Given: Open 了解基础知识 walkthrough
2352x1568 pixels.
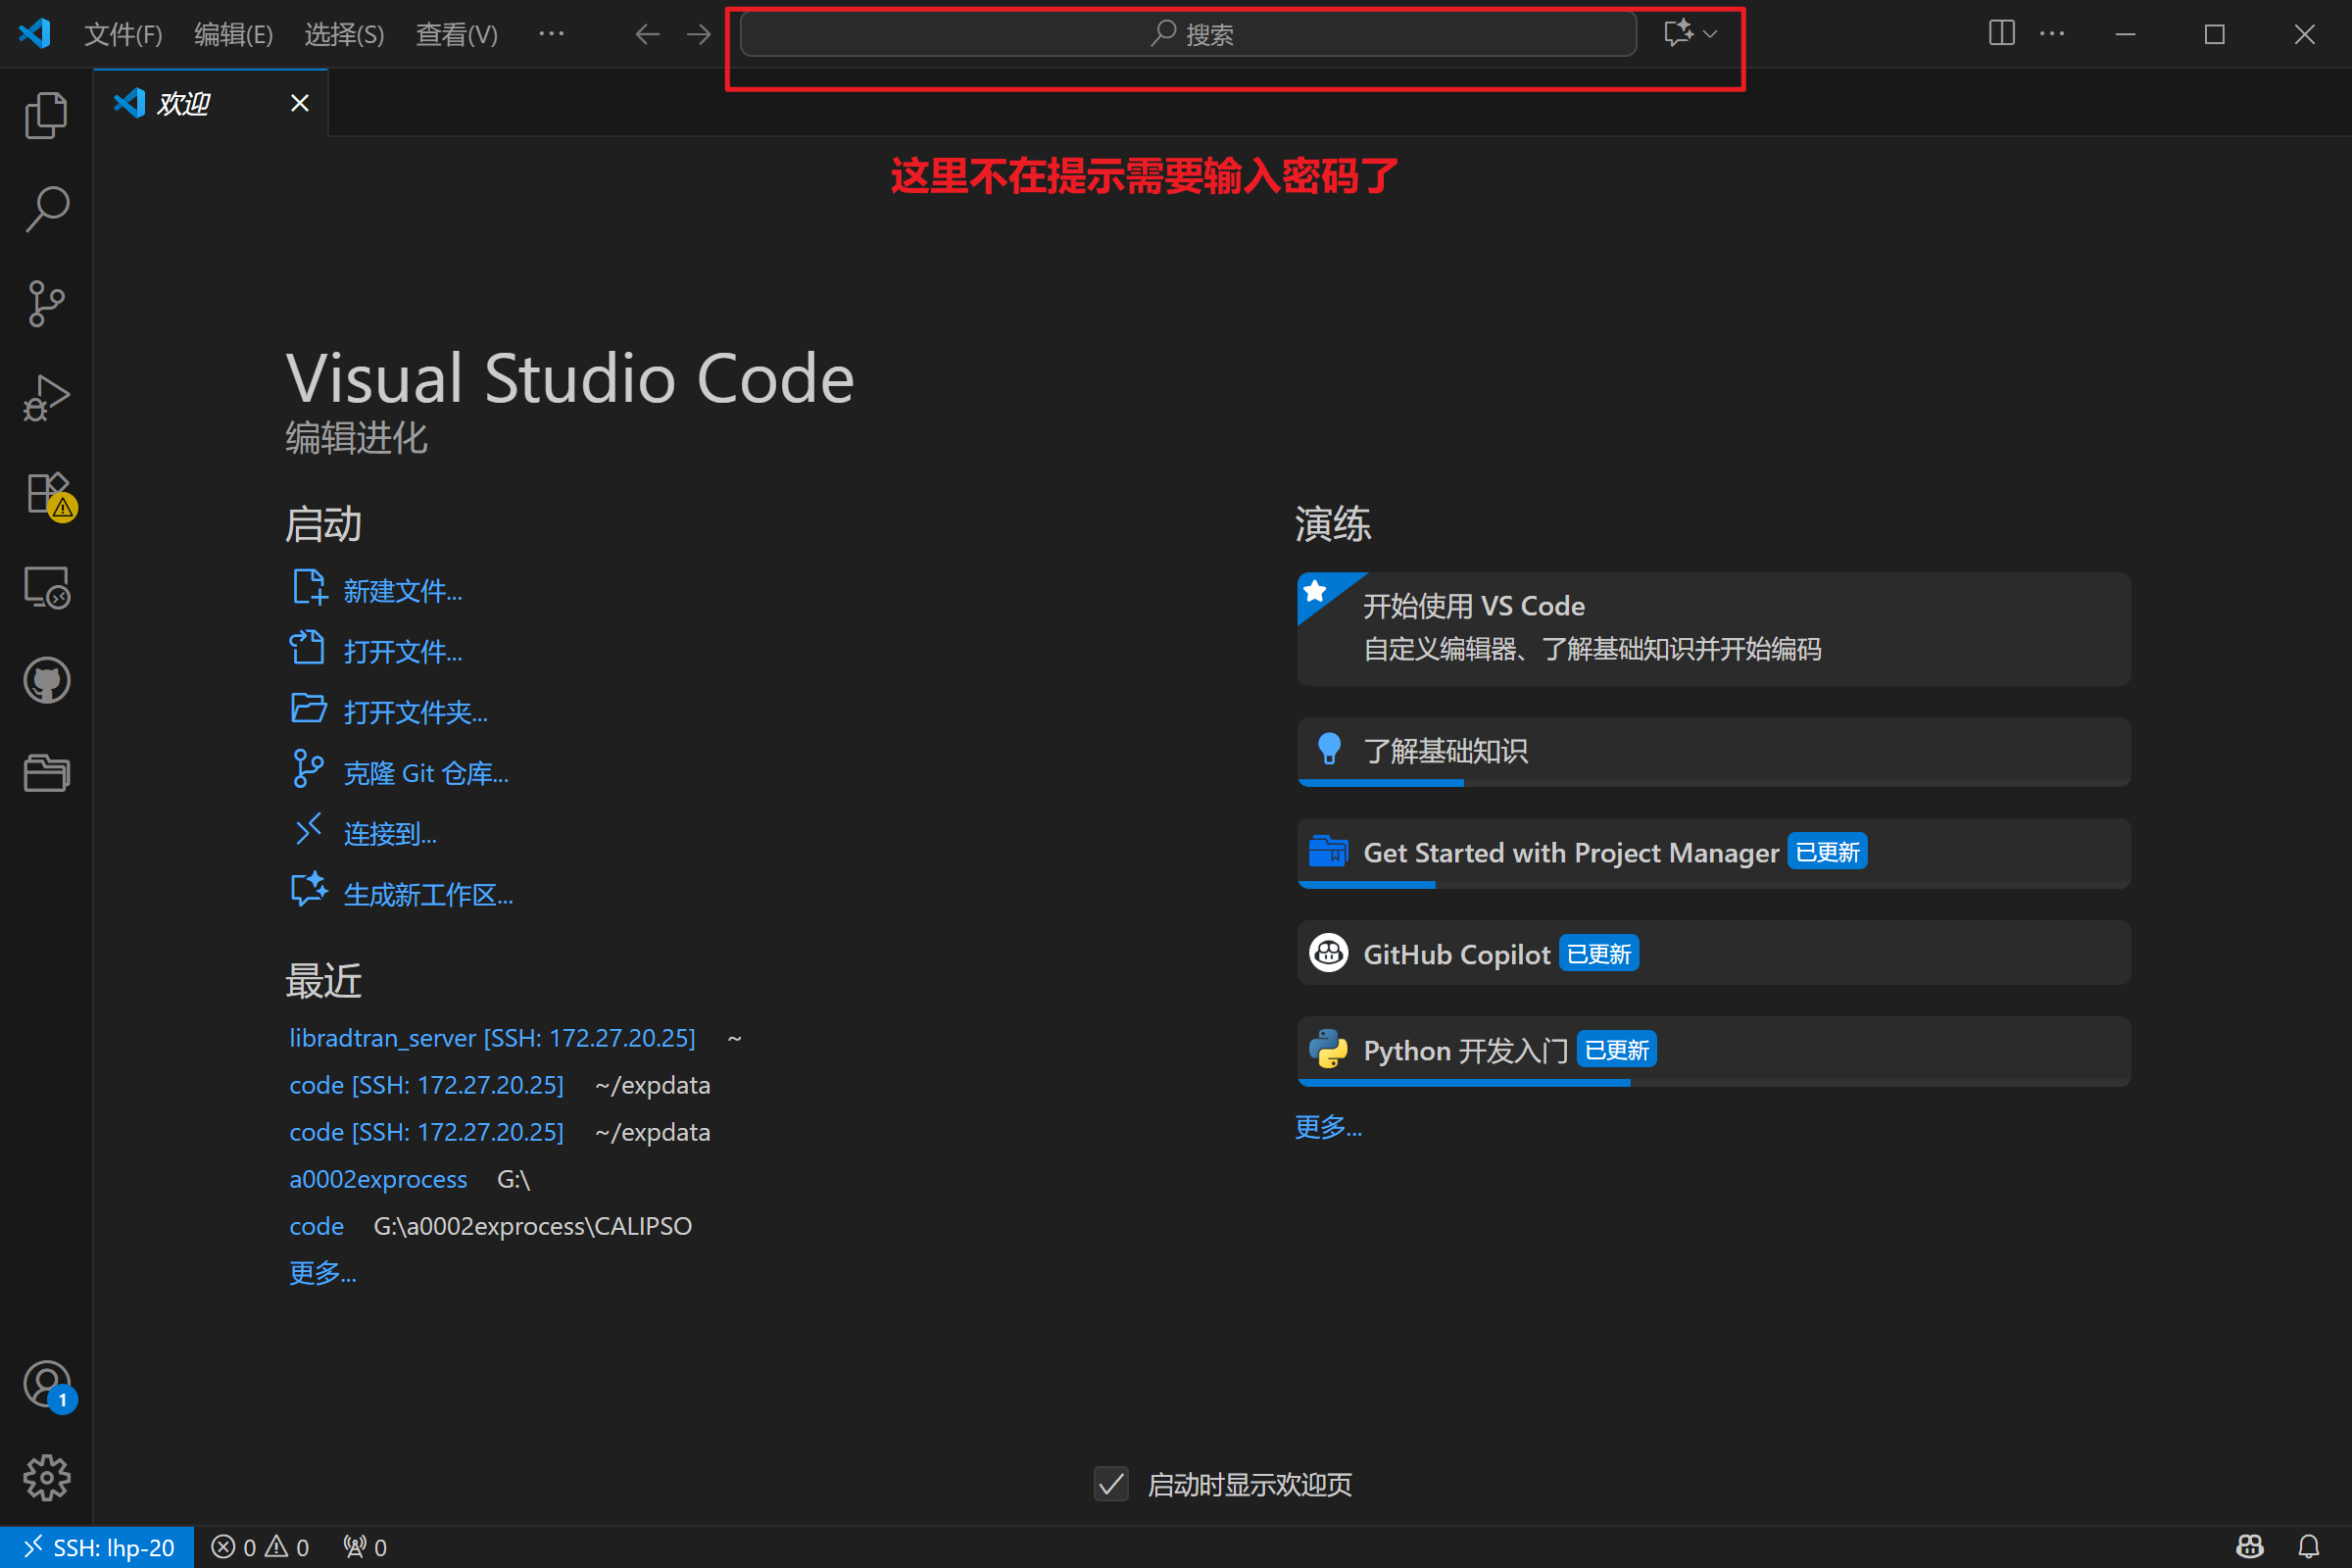Looking at the screenshot, I should pyautogui.click(x=1713, y=752).
